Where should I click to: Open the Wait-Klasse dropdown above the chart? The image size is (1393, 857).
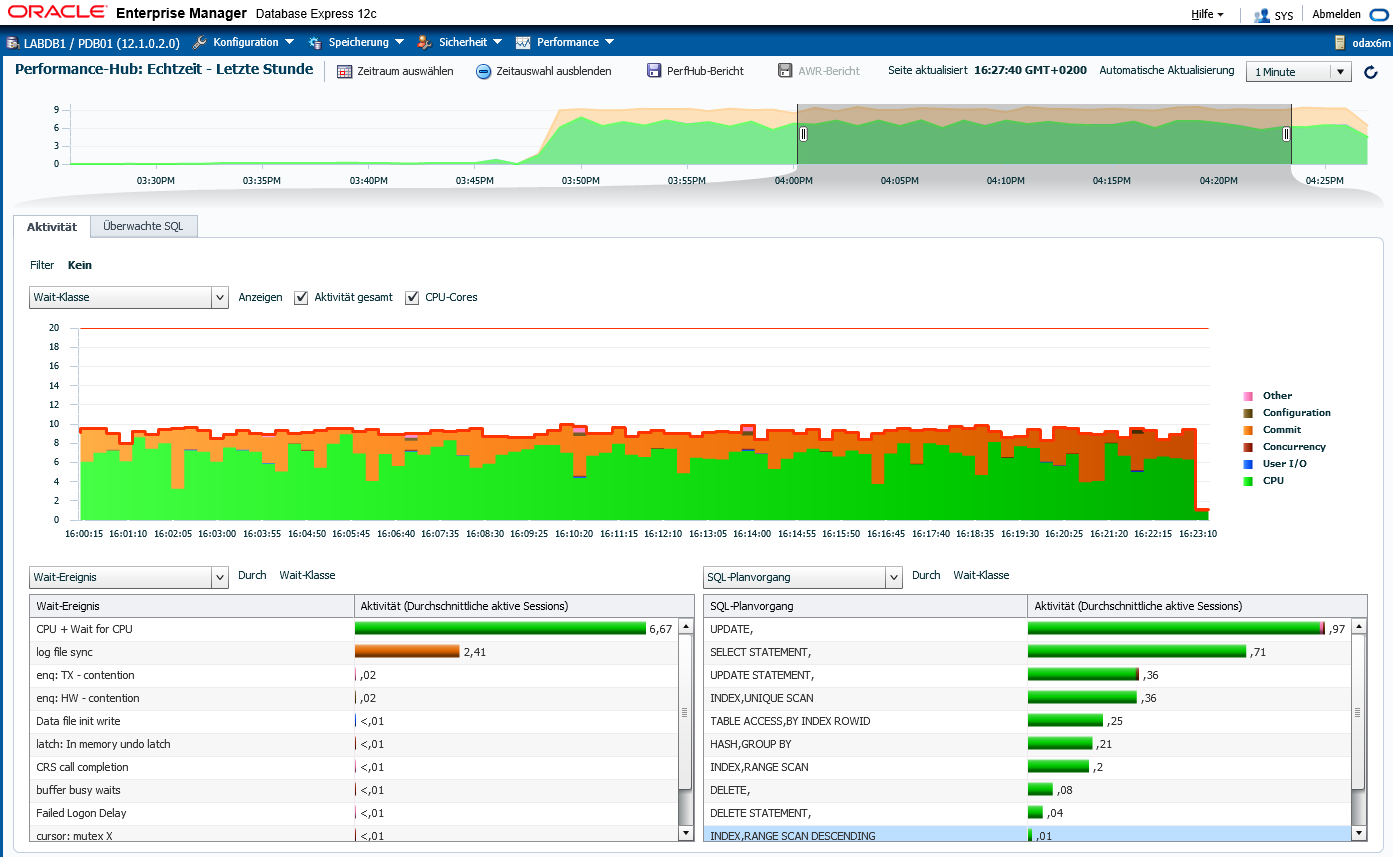[x=130, y=297]
